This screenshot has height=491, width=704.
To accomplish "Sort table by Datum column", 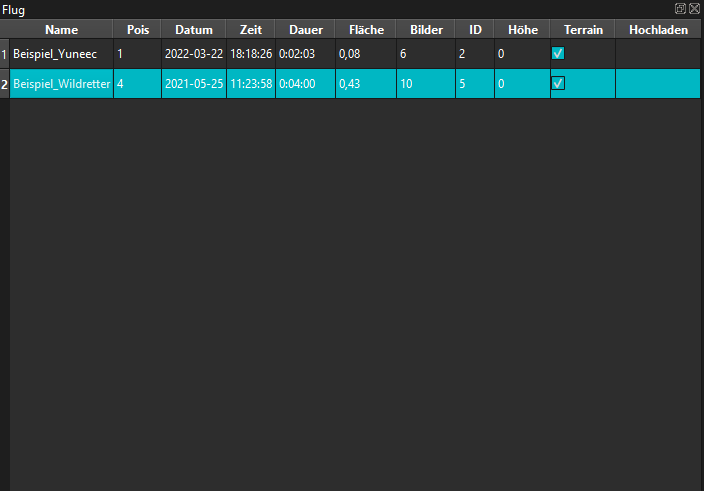I will (194, 30).
